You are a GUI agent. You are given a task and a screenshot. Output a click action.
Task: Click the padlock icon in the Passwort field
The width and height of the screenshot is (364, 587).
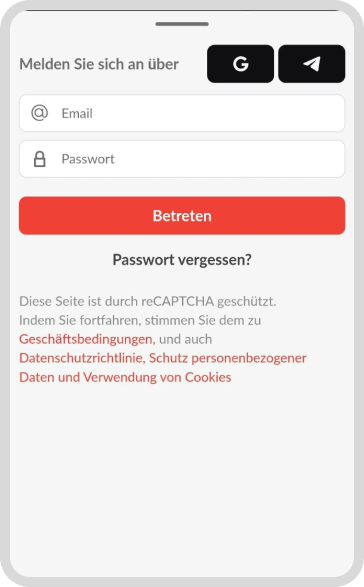tap(39, 159)
